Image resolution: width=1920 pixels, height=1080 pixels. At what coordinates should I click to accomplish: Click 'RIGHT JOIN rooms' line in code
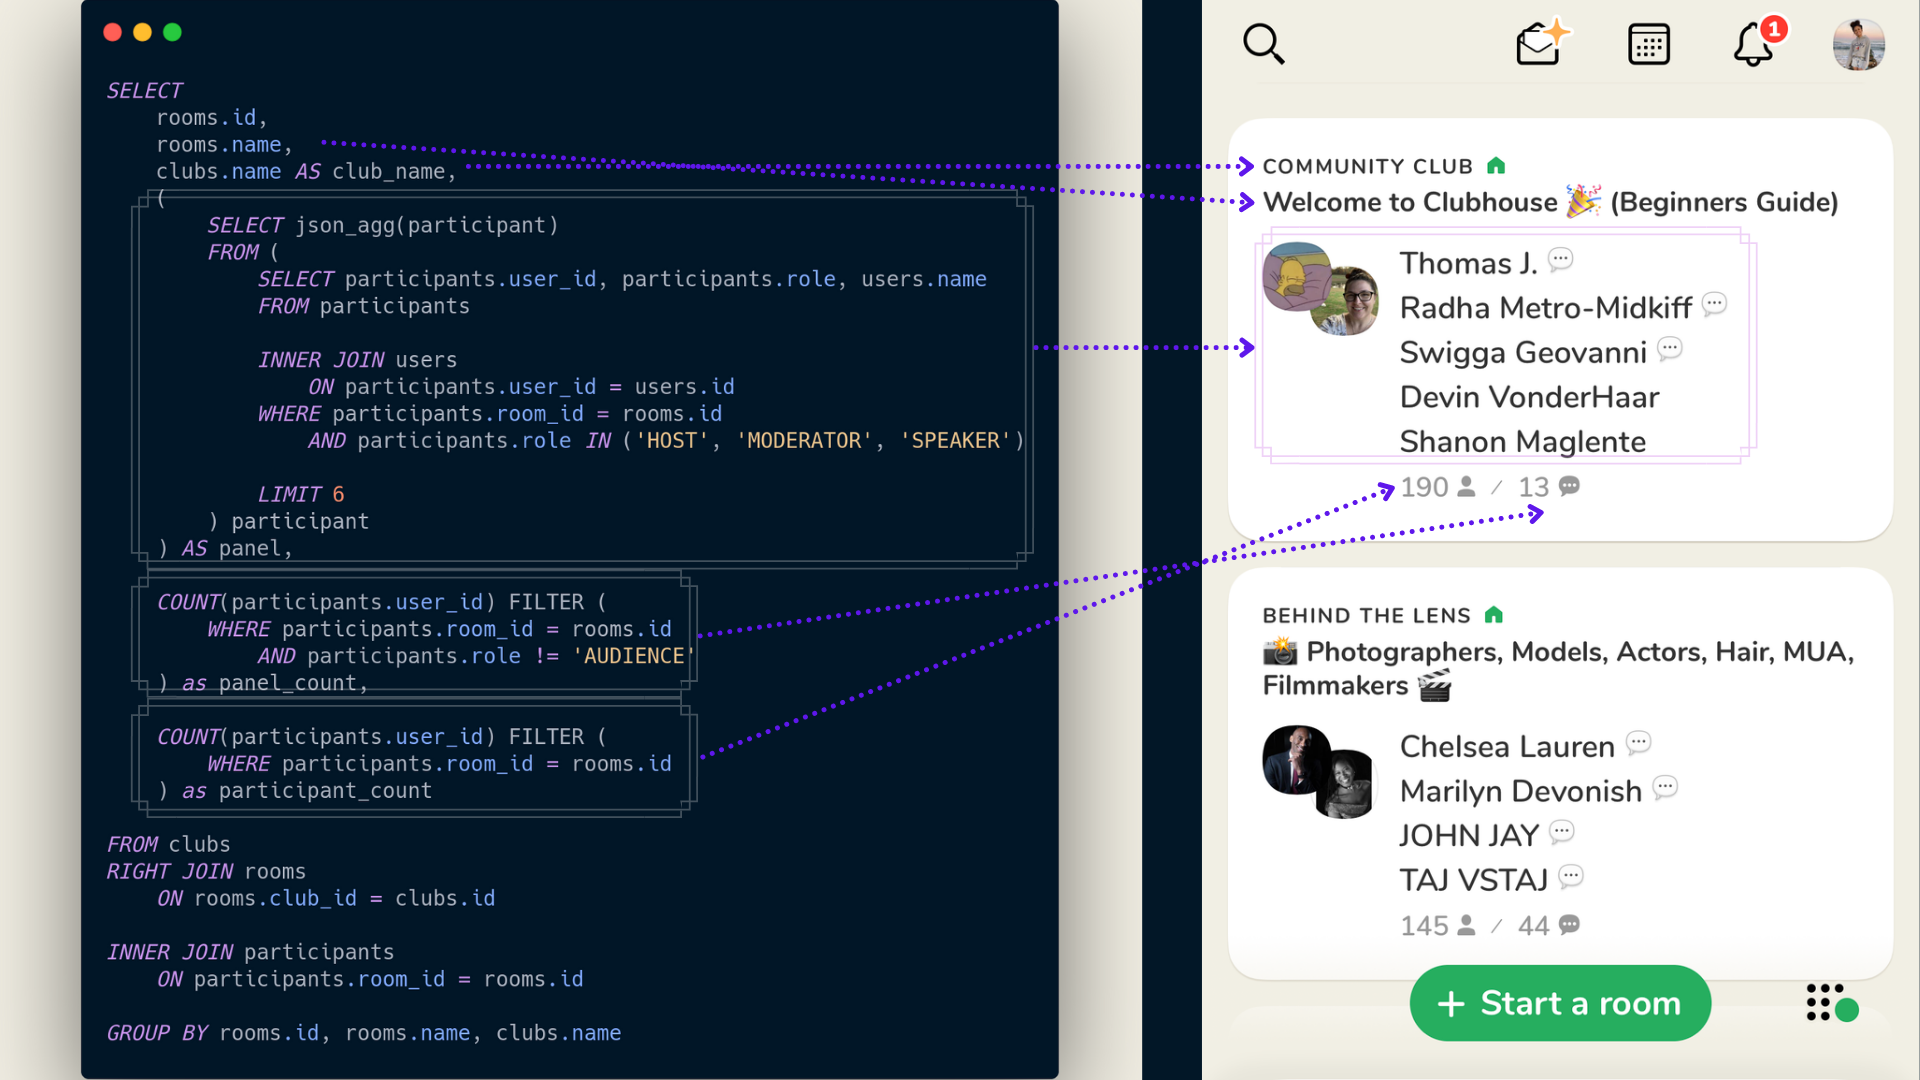pos(206,871)
